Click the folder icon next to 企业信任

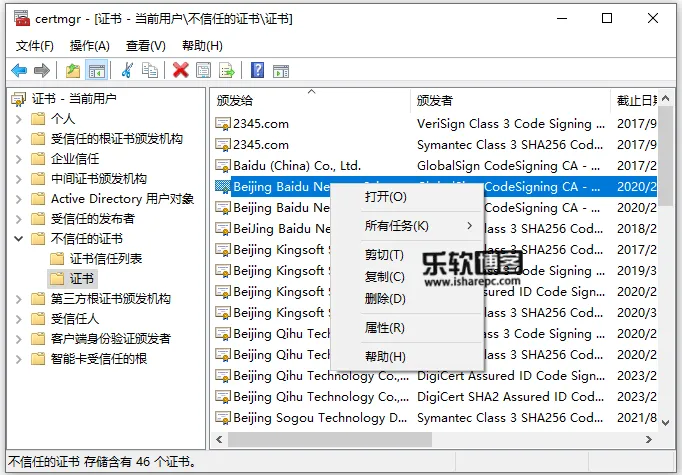38,159
